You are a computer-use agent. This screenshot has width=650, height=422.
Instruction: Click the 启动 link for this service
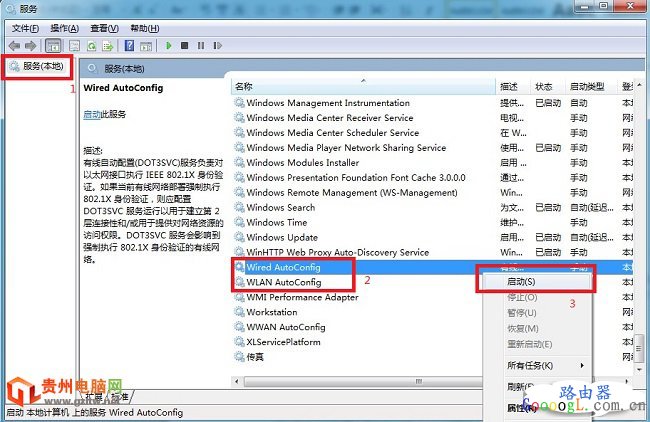92,115
